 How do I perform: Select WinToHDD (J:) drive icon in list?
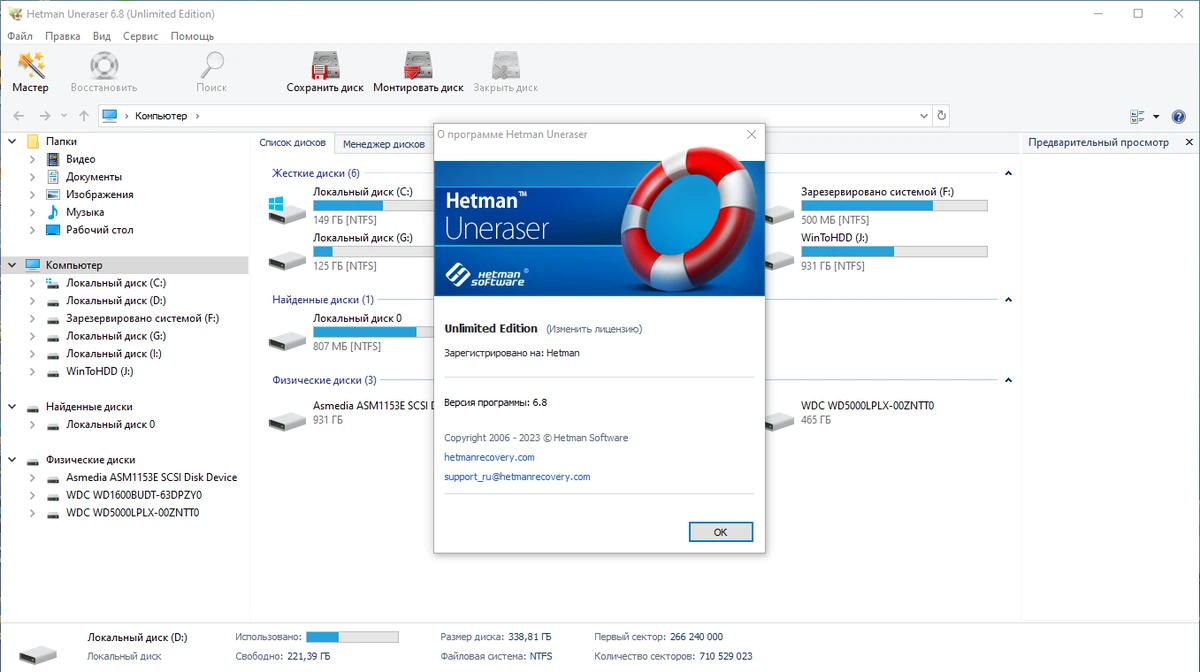pyautogui.click(x=779, y=260)
